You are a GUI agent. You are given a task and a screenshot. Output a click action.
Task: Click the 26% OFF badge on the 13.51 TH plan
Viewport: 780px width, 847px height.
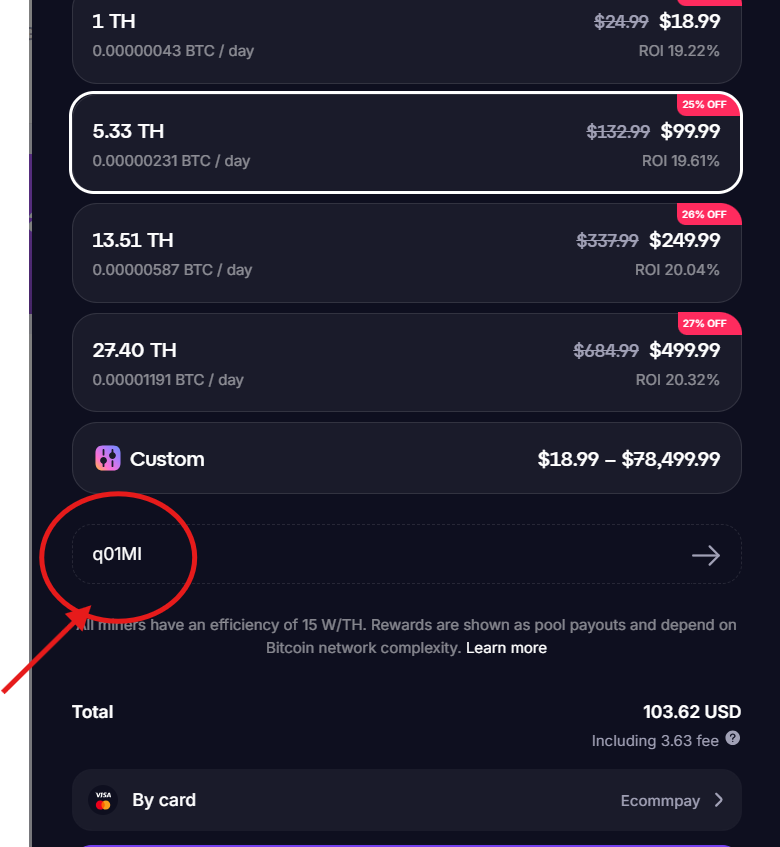[x=707, y=213]
